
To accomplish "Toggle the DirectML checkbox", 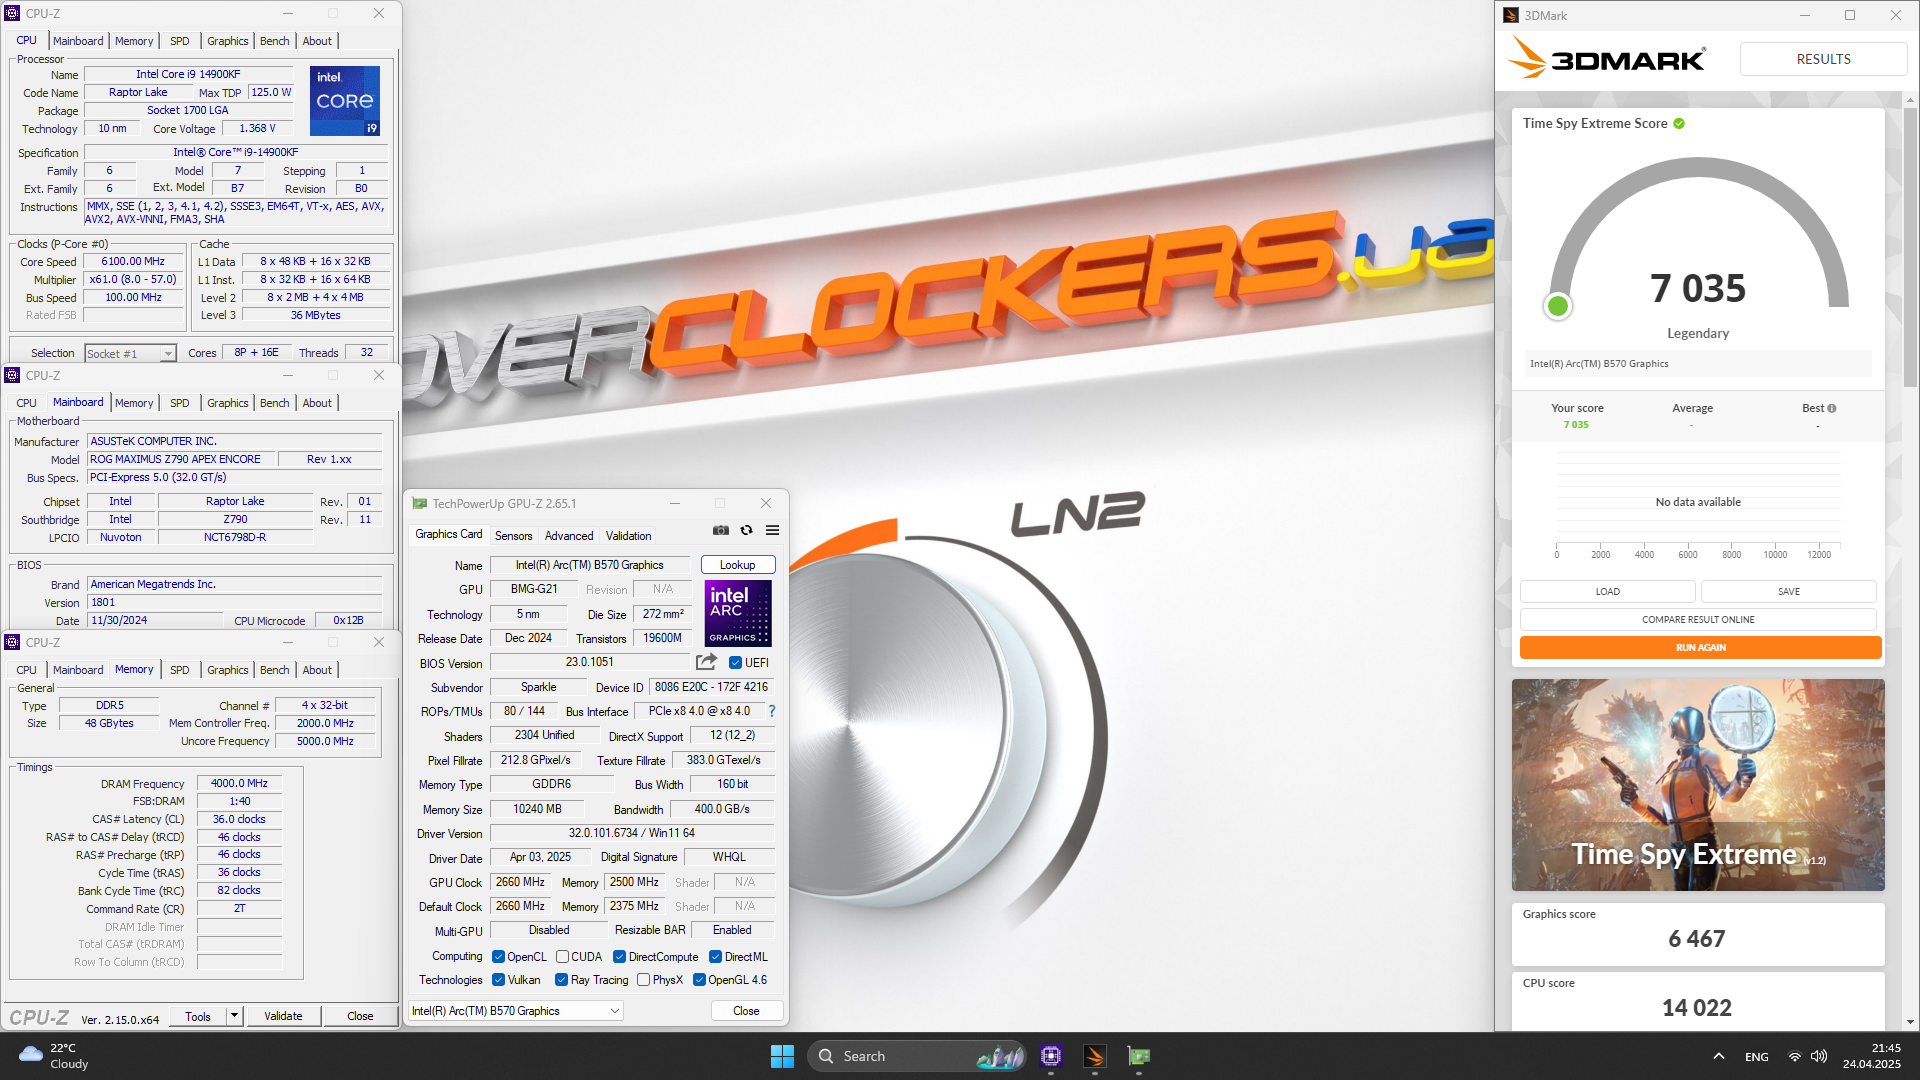I will pyautogui.click(x=715, y=957).
